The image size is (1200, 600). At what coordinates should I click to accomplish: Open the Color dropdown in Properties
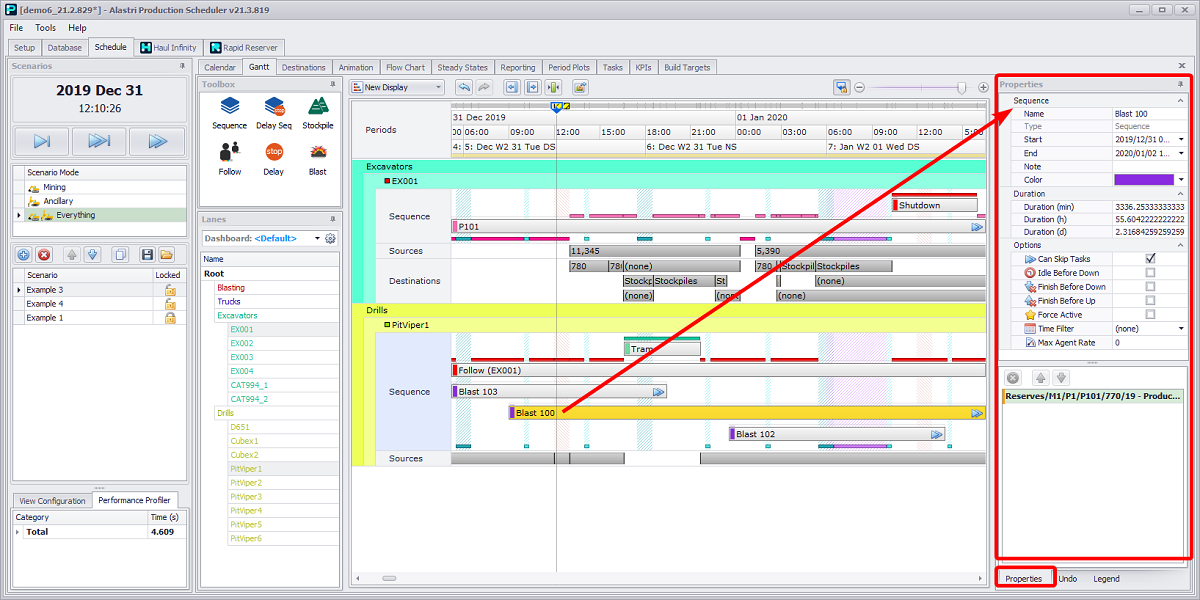pyautogui.click(x=1181, y=180)
